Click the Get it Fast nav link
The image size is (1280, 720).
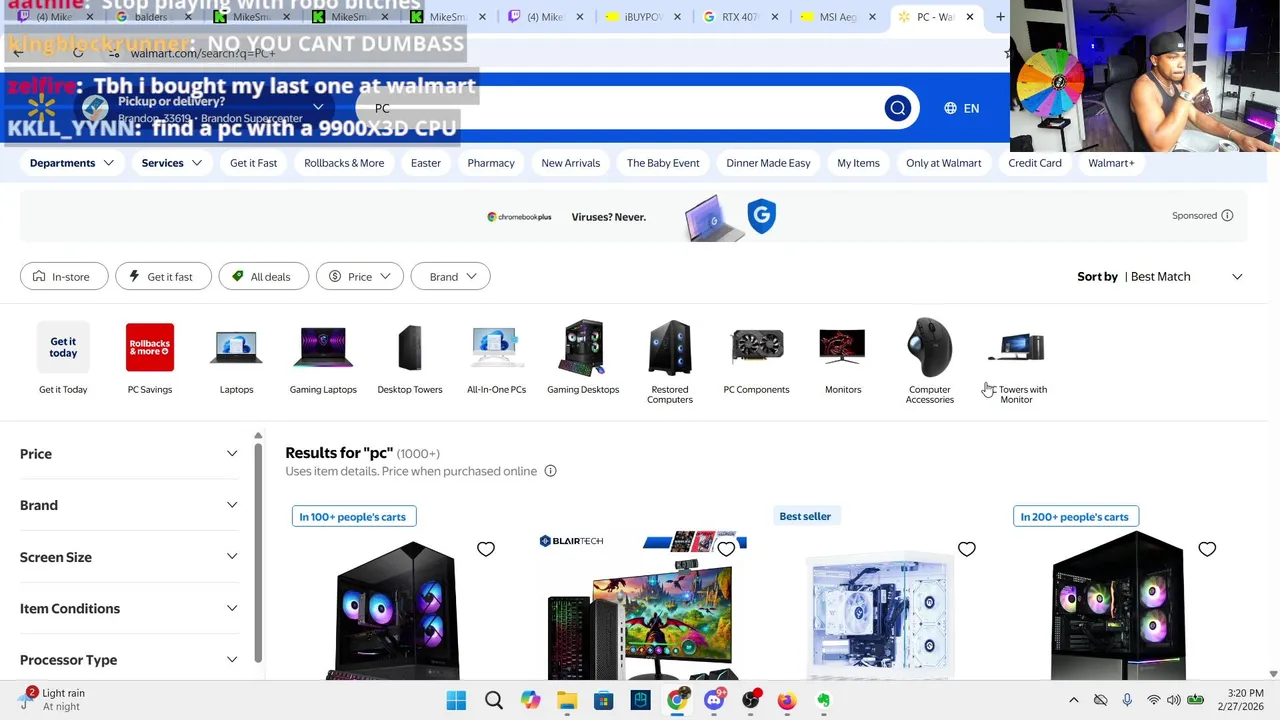click(x=253, y=163)
